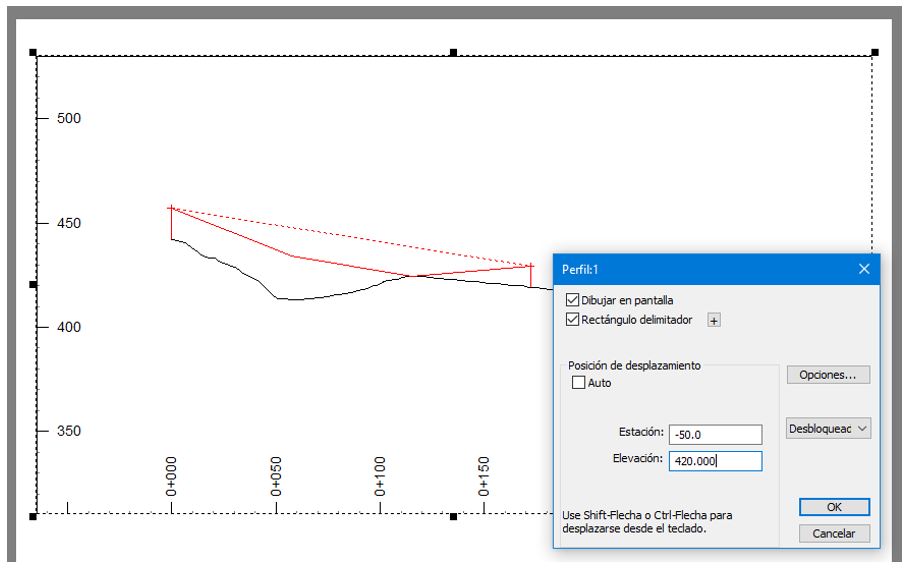This screenshot has height=570, width=917.
Task: Click the Elevación input field
Action: click(x=715, y=461)
